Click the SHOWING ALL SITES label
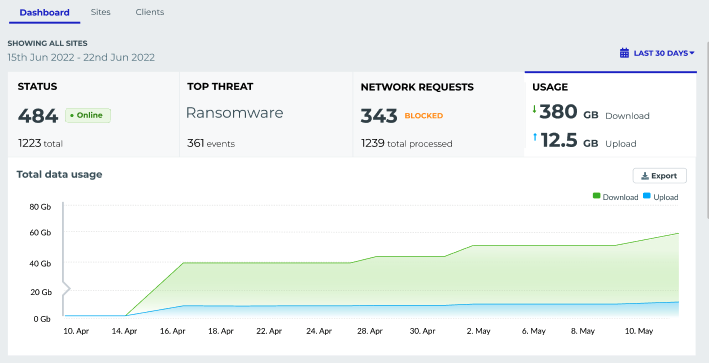The image size is (709, 363). pos(47,43)
